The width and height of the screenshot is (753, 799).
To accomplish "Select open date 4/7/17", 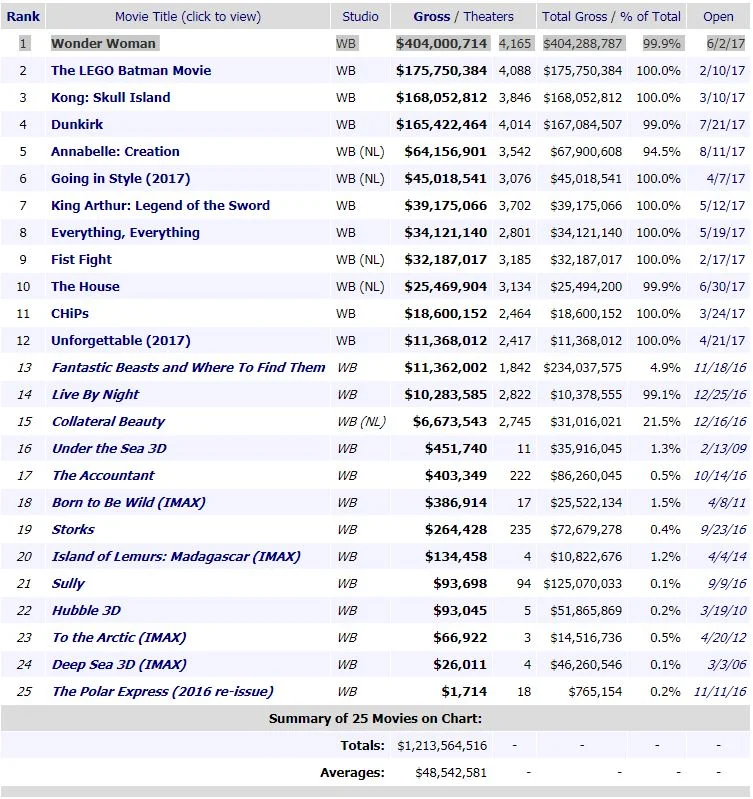I will click(x=725, y=178).
